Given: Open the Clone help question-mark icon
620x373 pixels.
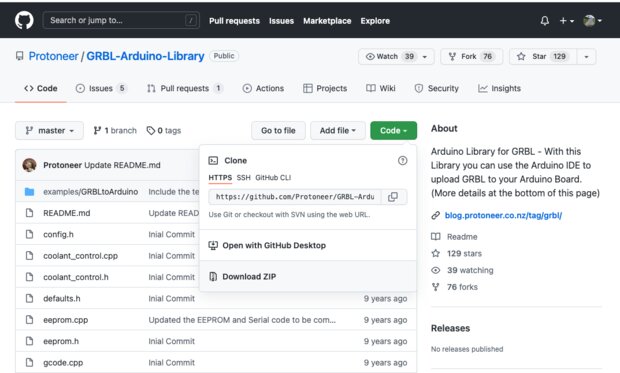Looking at the screenshot, I should (403, 161).
